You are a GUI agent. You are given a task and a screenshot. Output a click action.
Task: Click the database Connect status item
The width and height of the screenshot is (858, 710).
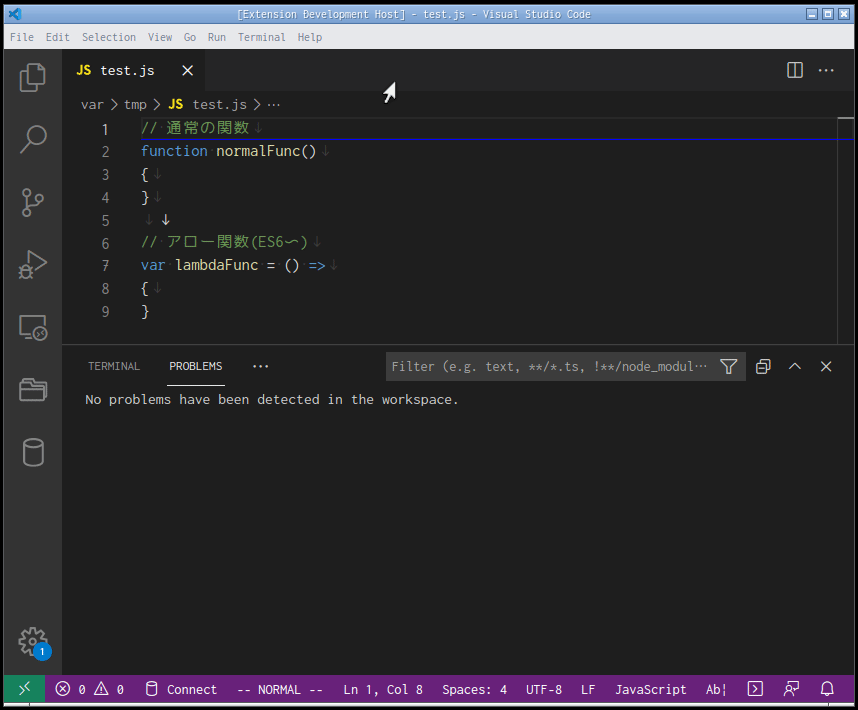tap(181, 689)
